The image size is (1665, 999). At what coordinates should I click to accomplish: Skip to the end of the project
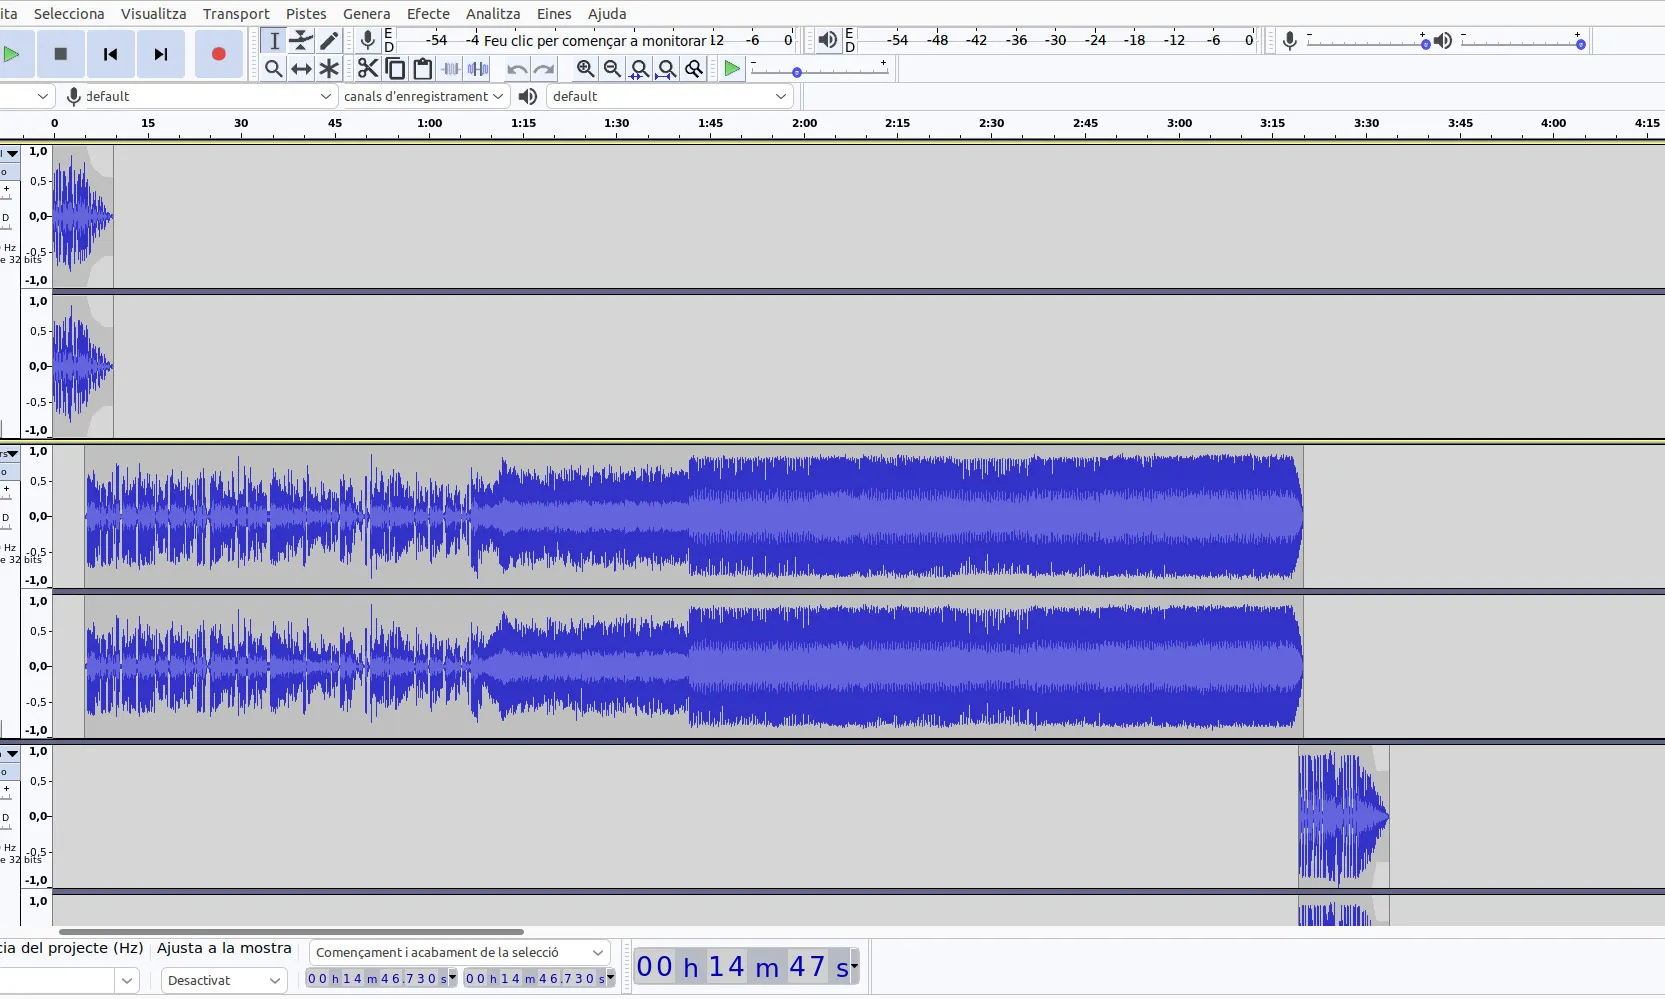coord(160,54)
